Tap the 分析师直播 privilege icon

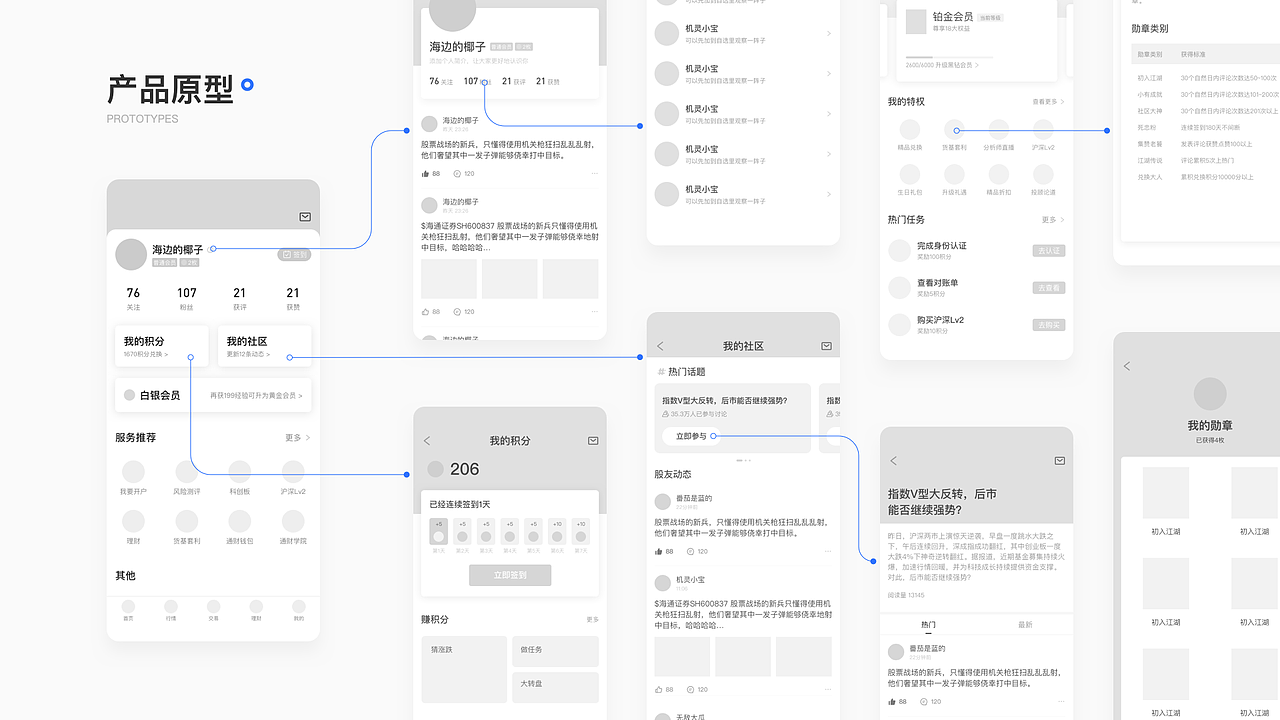(x=998, y=131)
